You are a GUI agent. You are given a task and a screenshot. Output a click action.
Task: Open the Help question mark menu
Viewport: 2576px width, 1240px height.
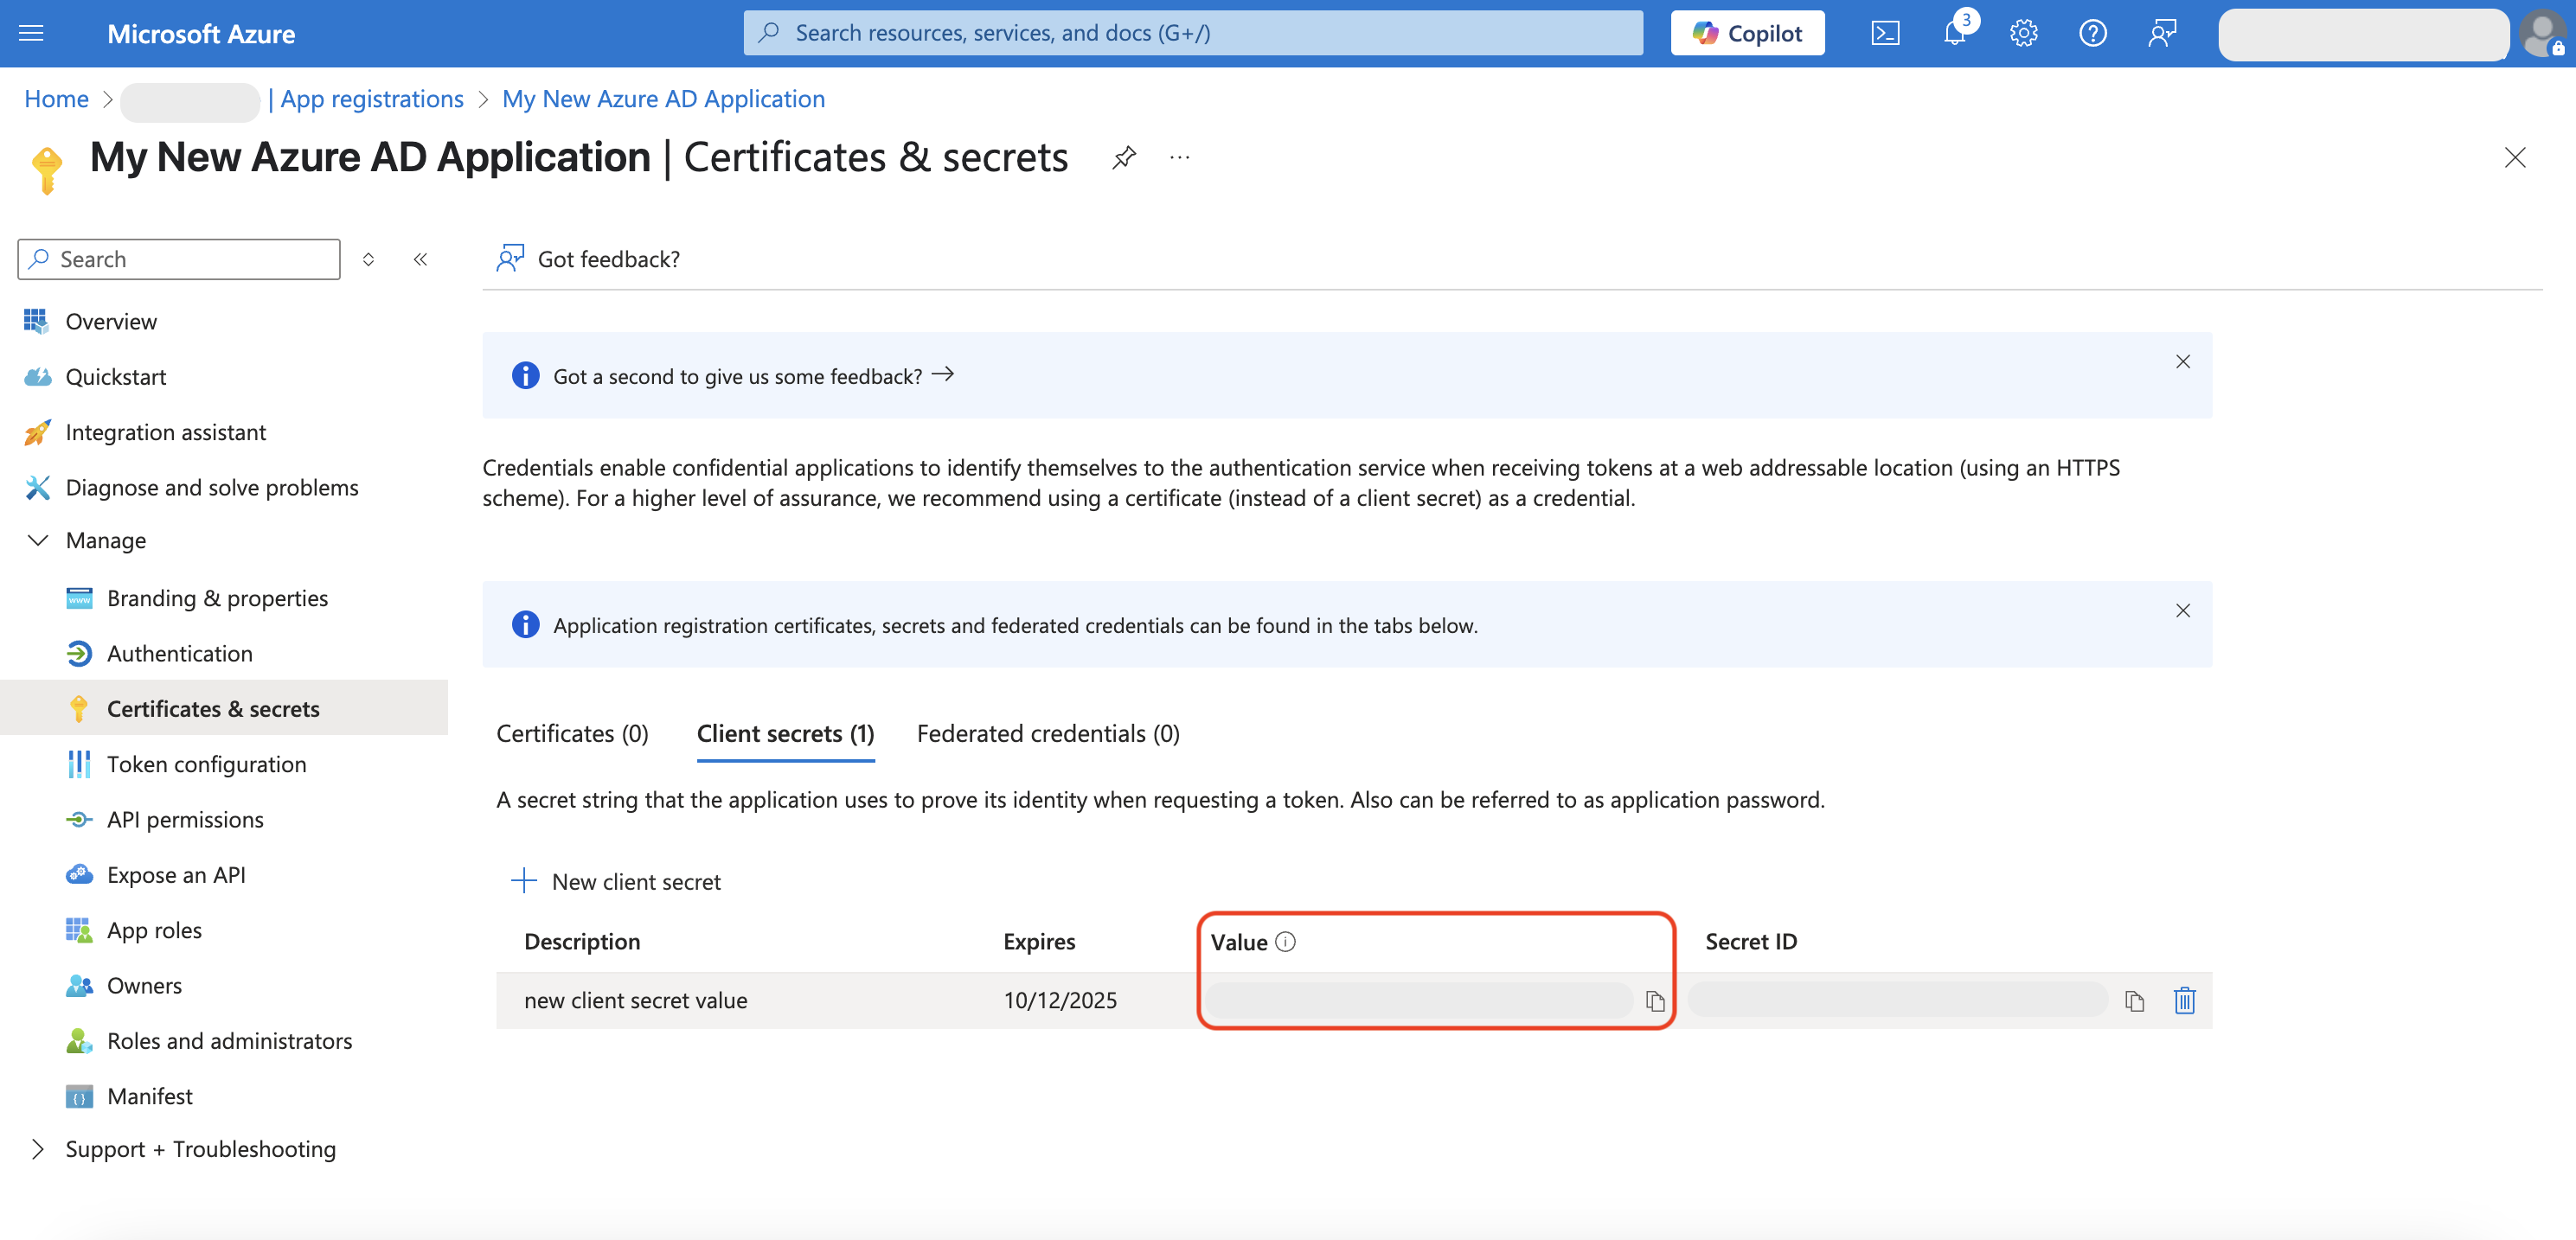click(x=2093, y=33)
